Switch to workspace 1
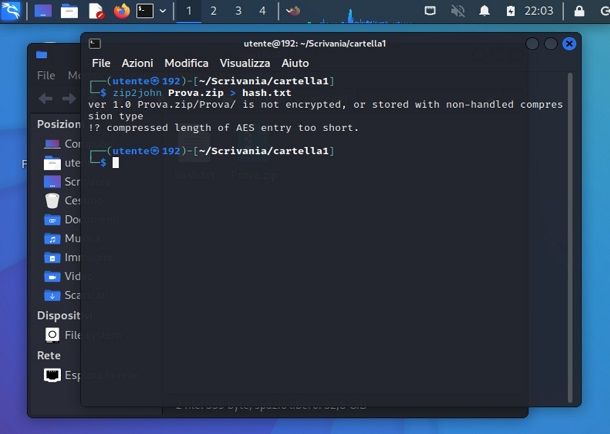Image resolution: width=610 pixels, height=434 pixels. coord(189,11)
